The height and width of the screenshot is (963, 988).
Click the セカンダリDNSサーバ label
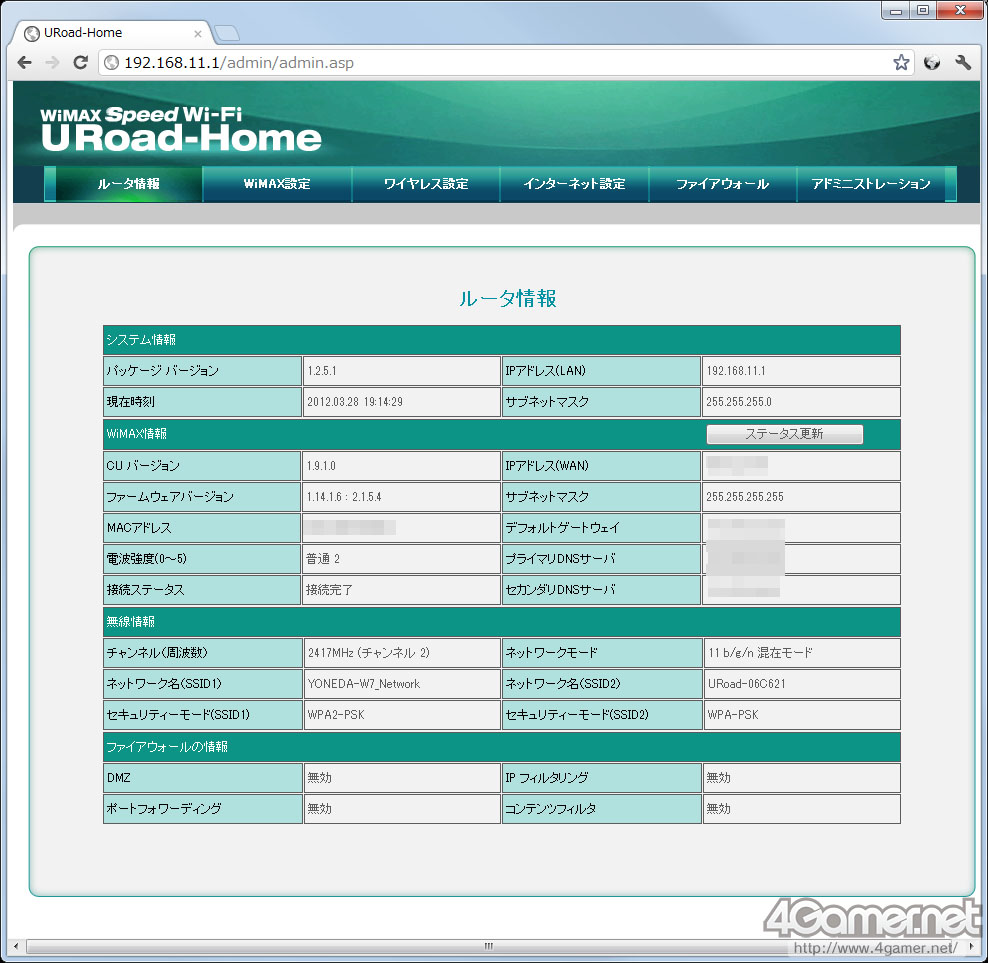coord(560,590)
